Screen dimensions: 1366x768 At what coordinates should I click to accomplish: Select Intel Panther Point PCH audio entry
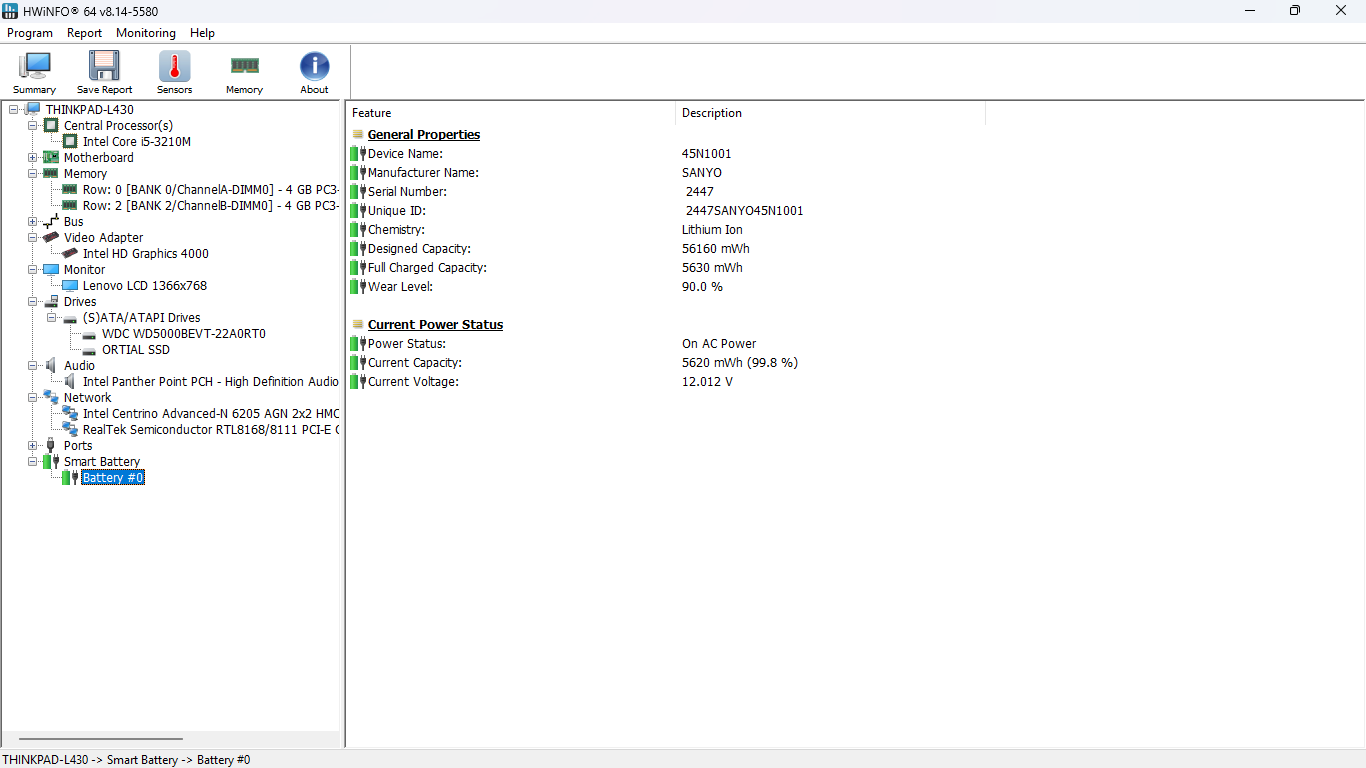211,381
